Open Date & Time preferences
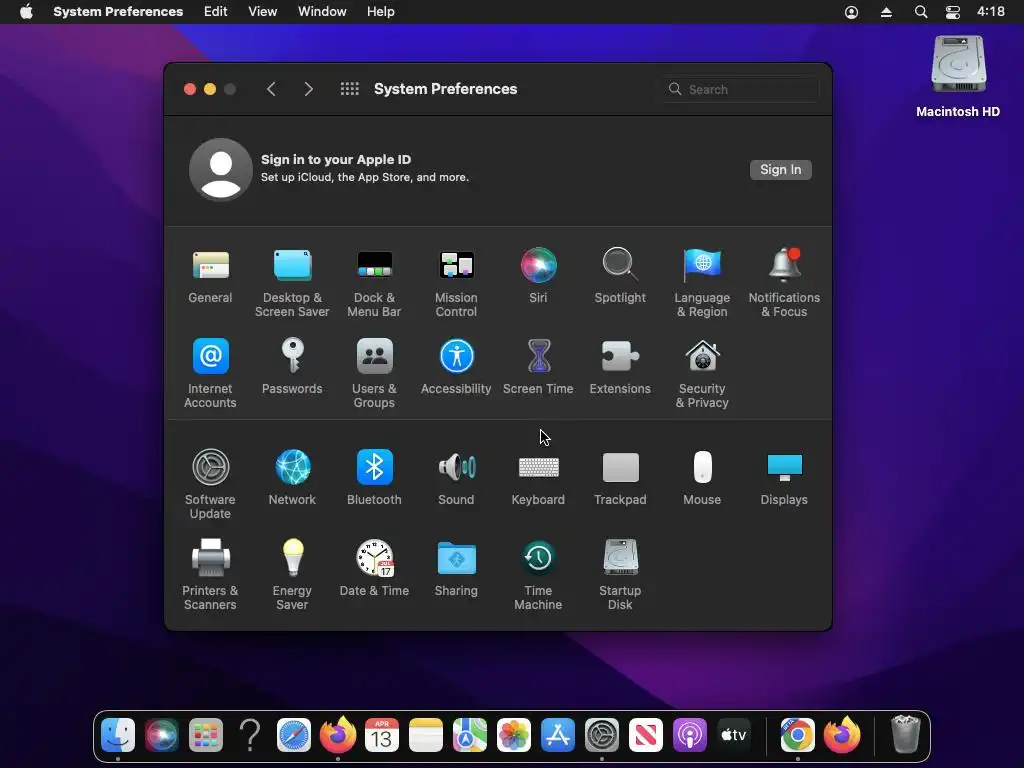1024x768 pixels. [374, 558]
